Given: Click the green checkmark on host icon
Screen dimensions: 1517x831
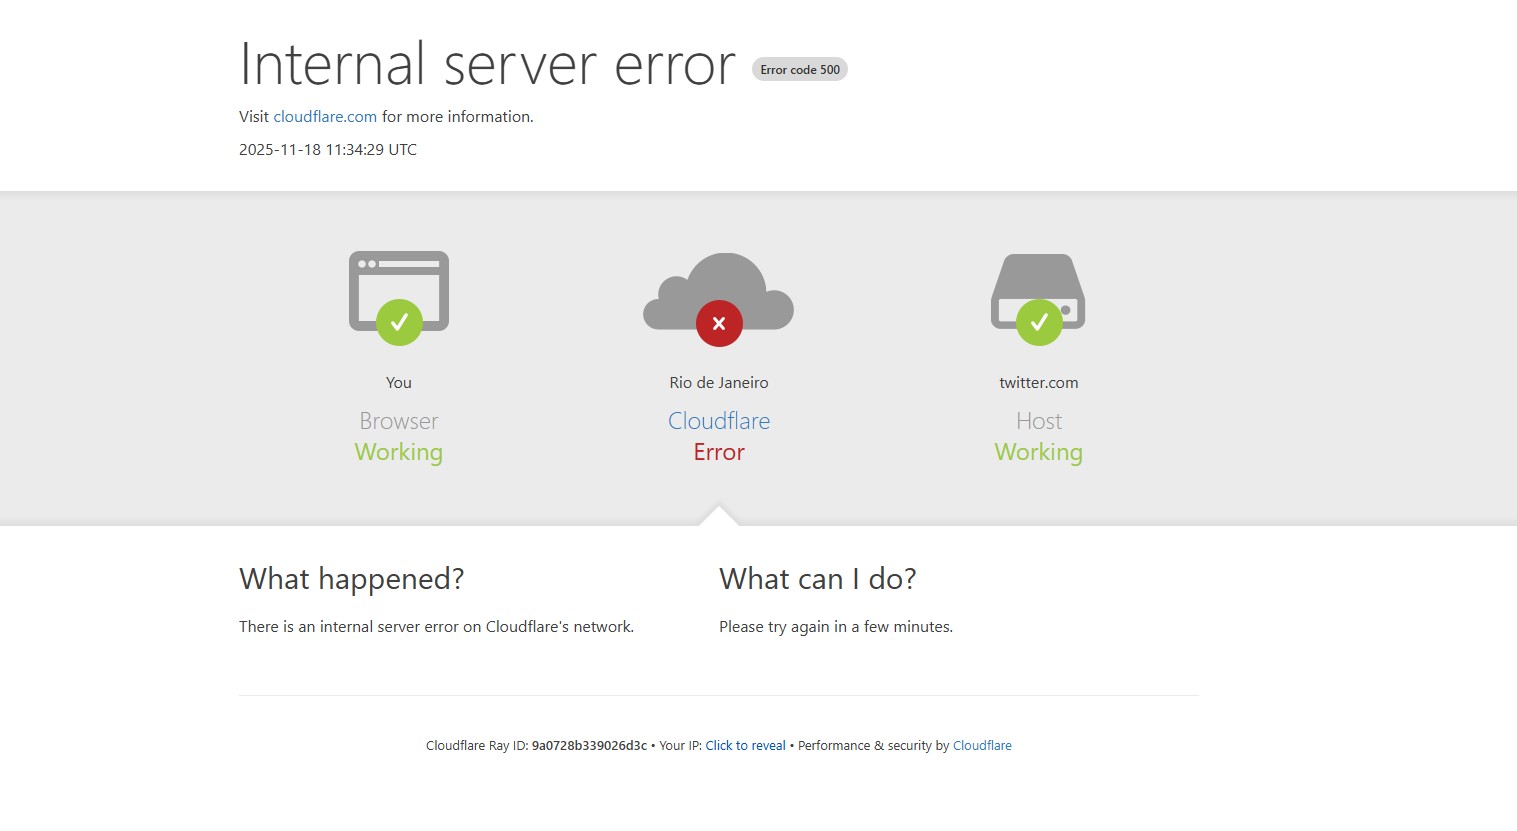Looking at the screenshot, I should pyautogui.click(x=1039, y=322).
